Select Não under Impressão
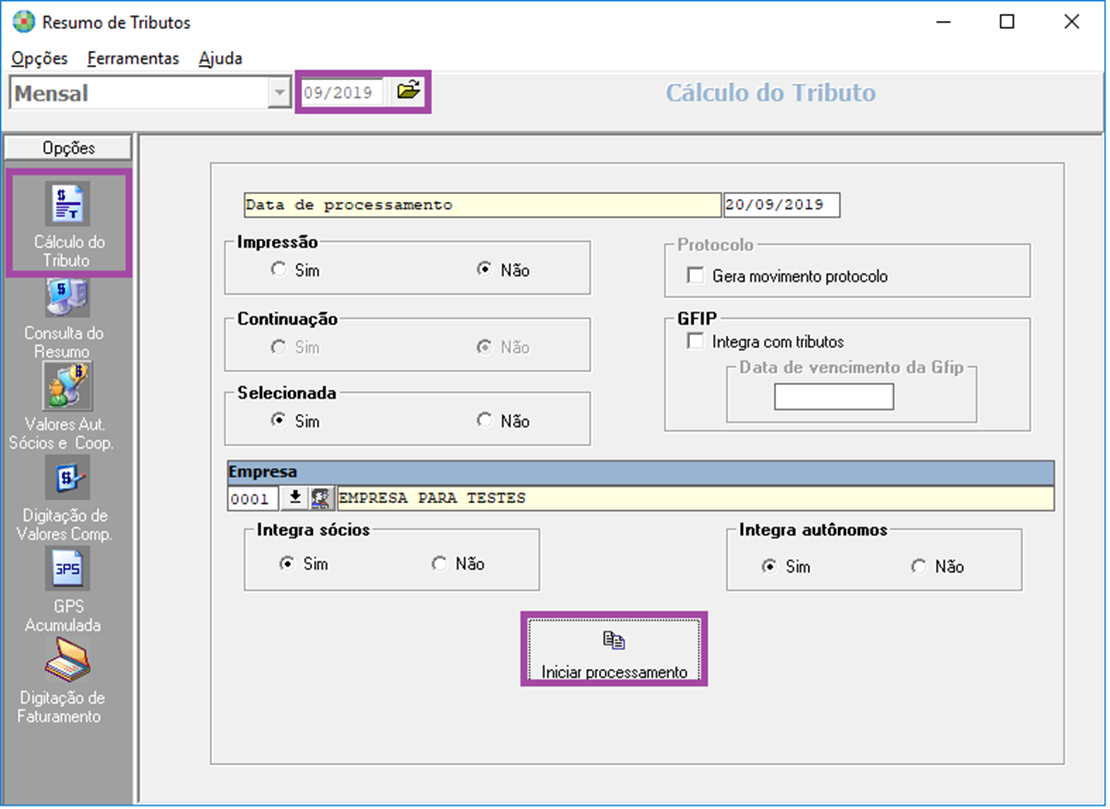 [x=484, y=270]
